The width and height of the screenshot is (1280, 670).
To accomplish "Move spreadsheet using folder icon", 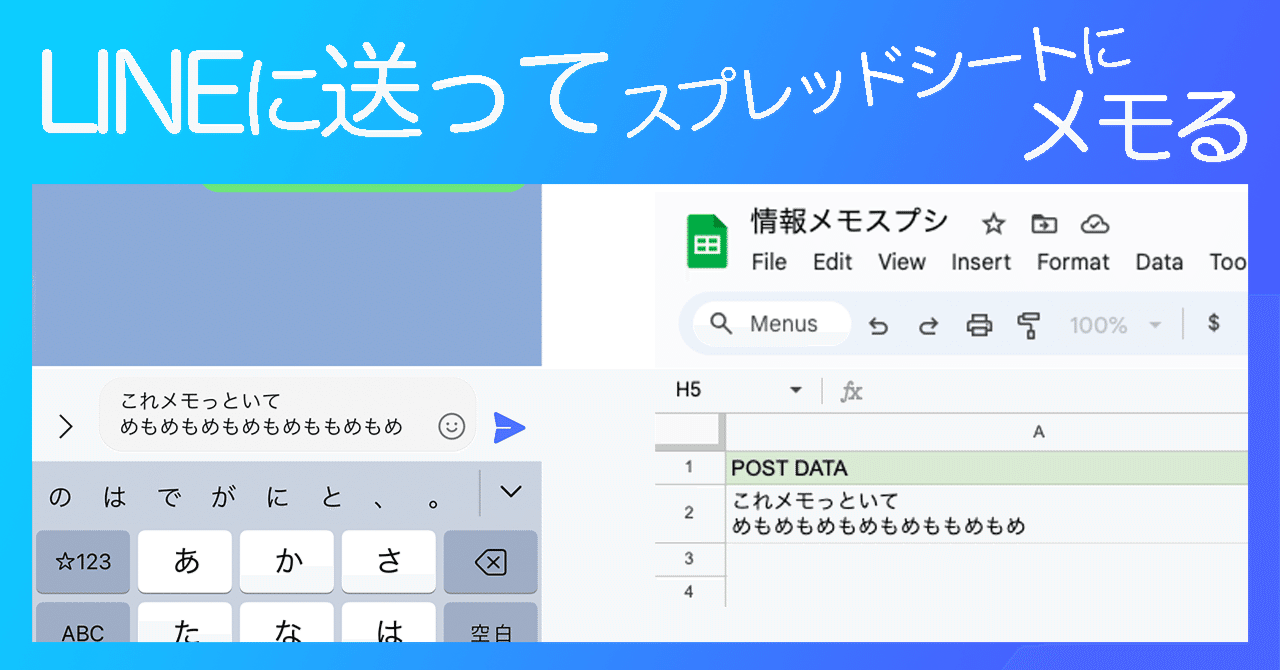I will (1044, 224).
